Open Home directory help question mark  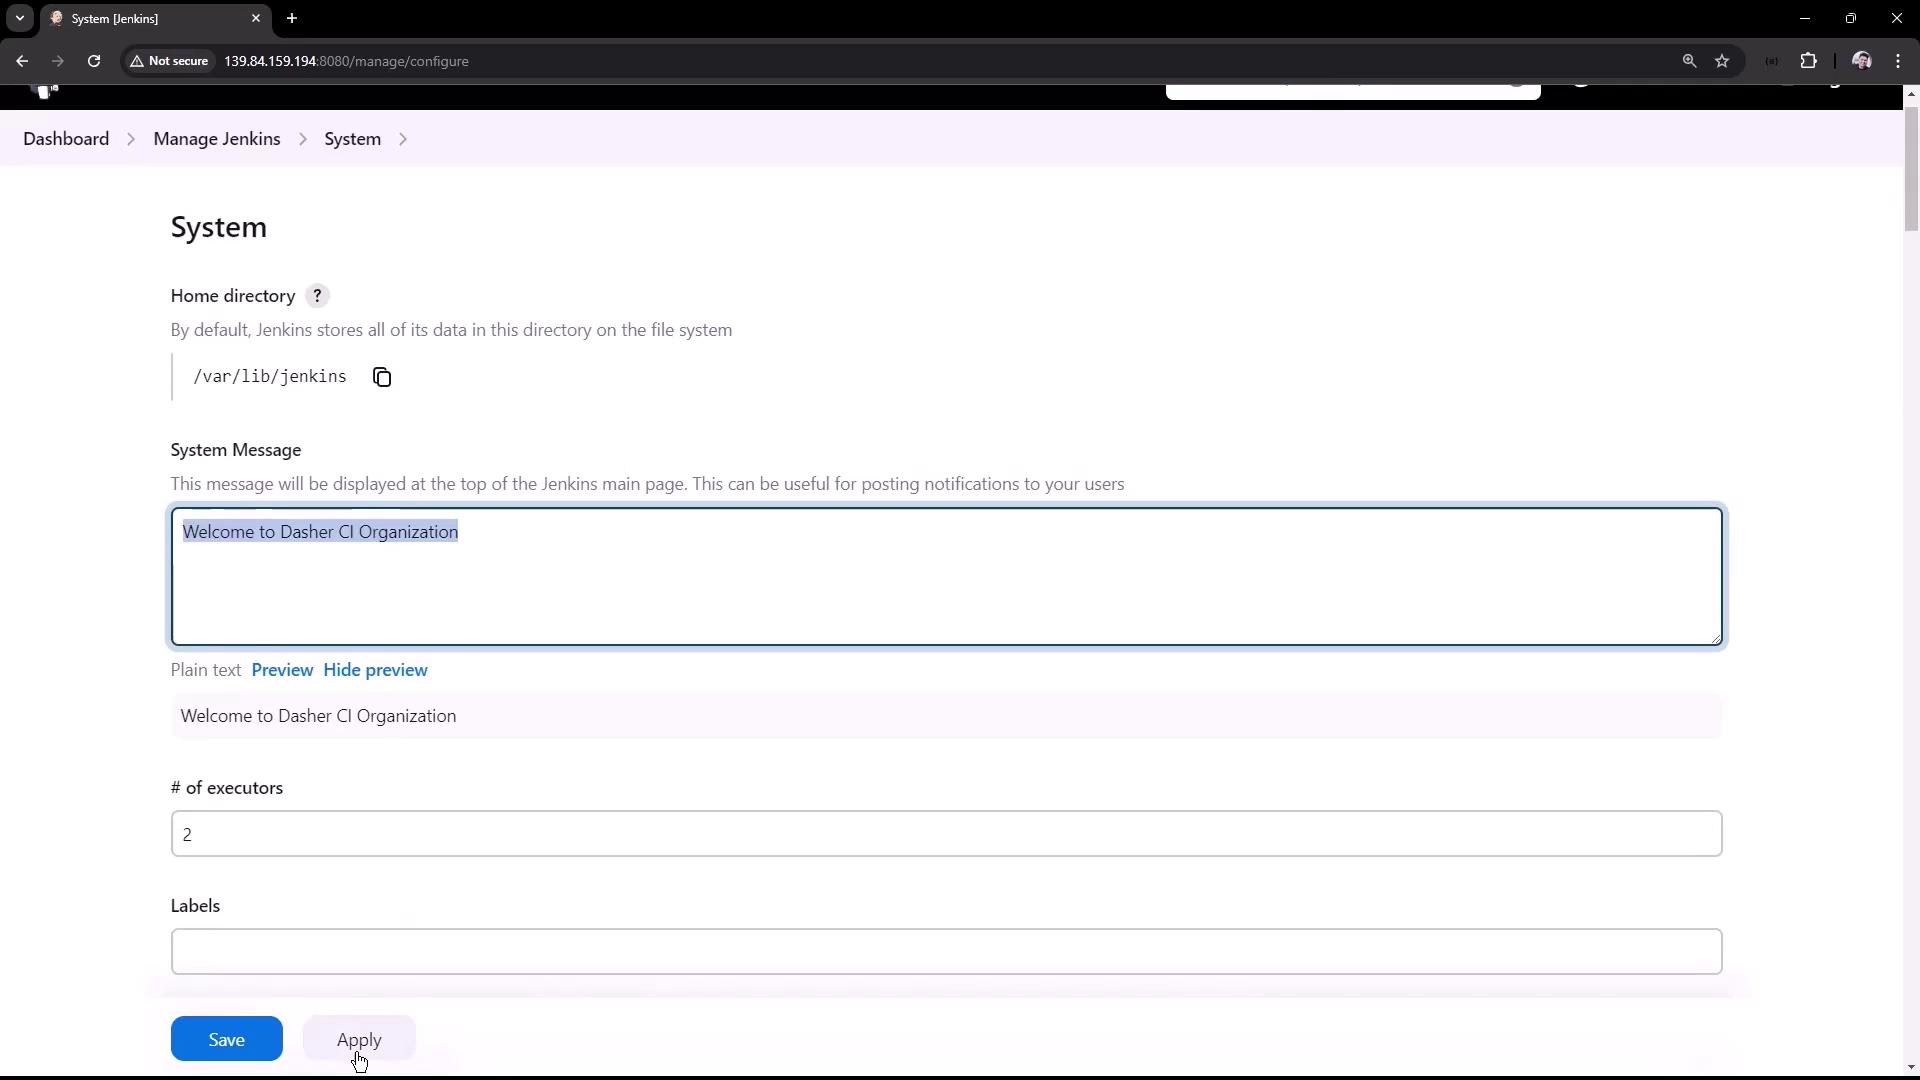pos(317,296)
